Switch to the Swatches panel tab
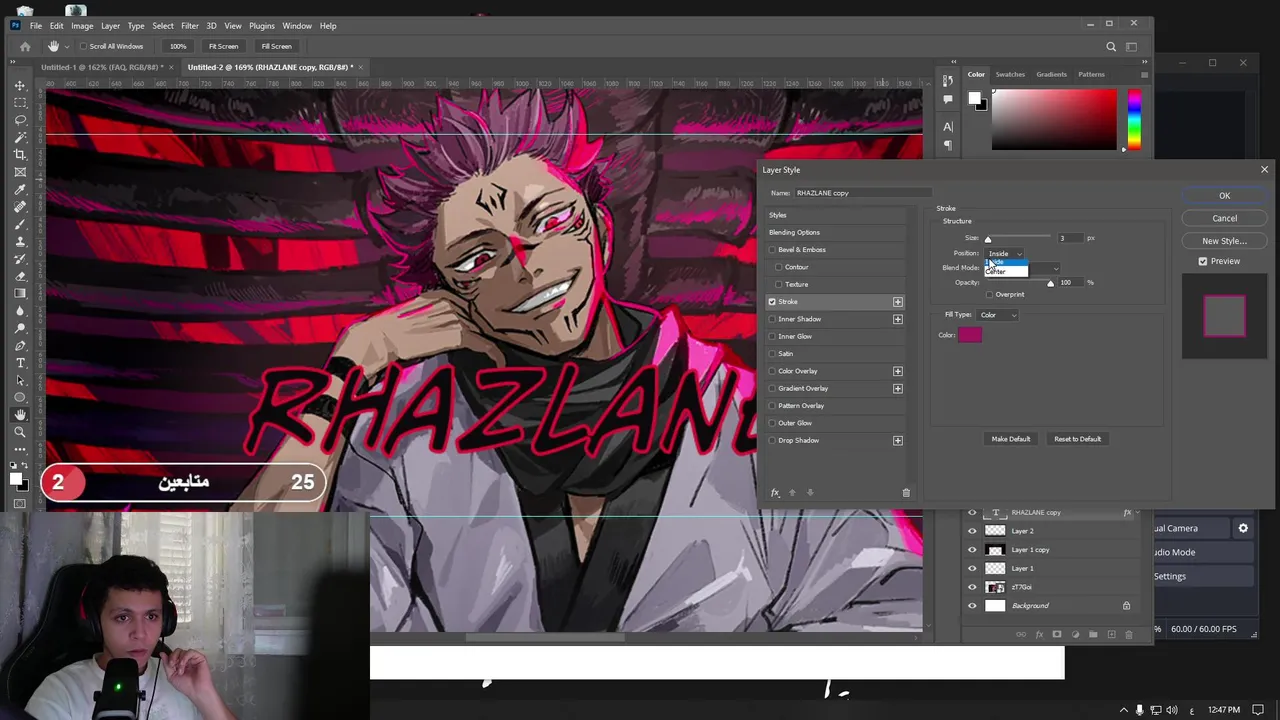1280x720 pixels. click(x=1010, y=74)
